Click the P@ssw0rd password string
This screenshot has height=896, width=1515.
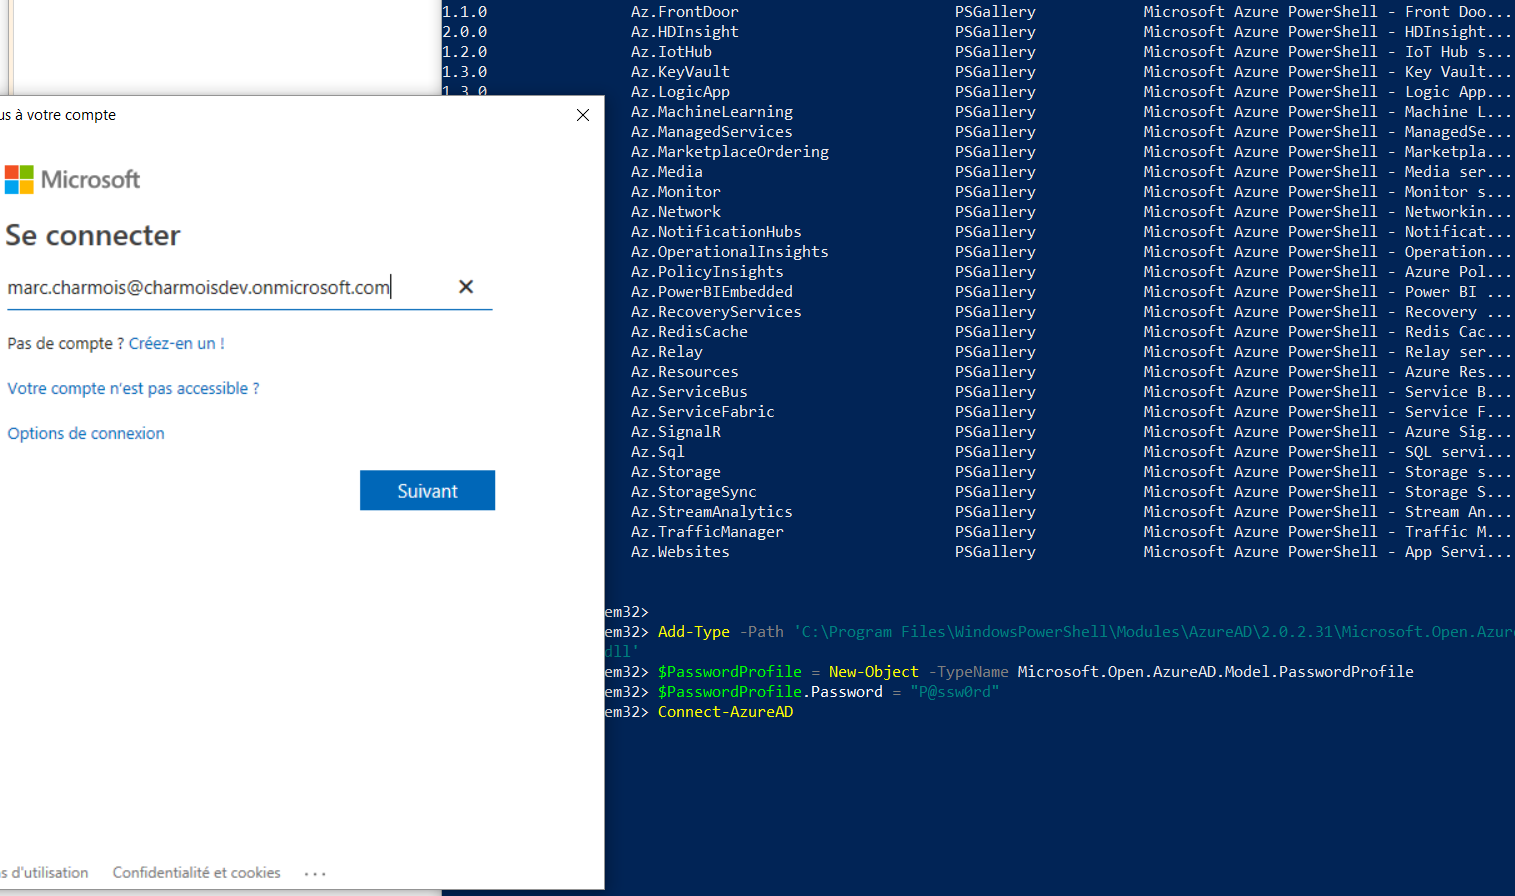[954, 691]
